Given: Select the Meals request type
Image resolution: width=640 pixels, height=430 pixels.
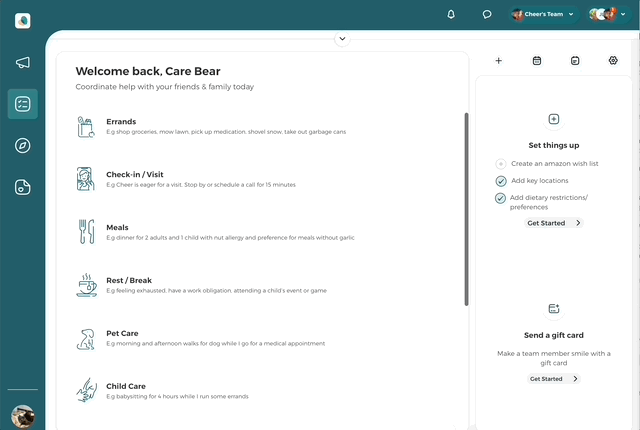Looking at the screenshot, I should coord(262,232).
